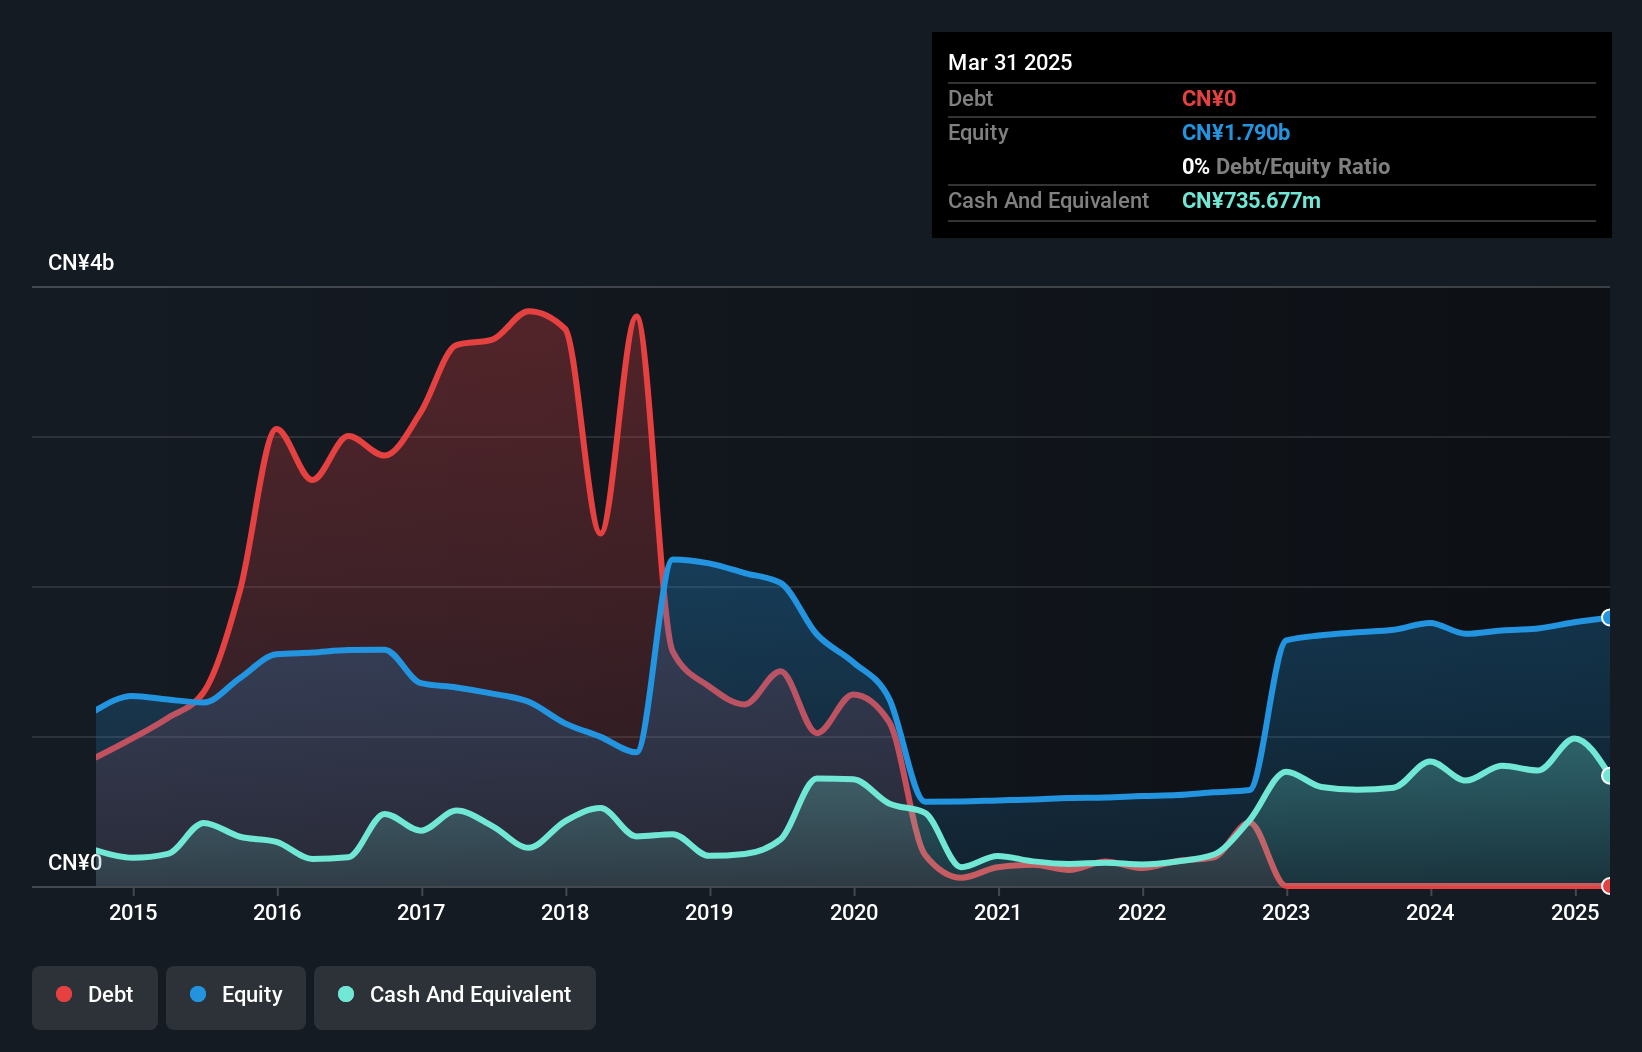
Task: Click the teal Cash And Equivalent legend dot
Action: point(346,994)
